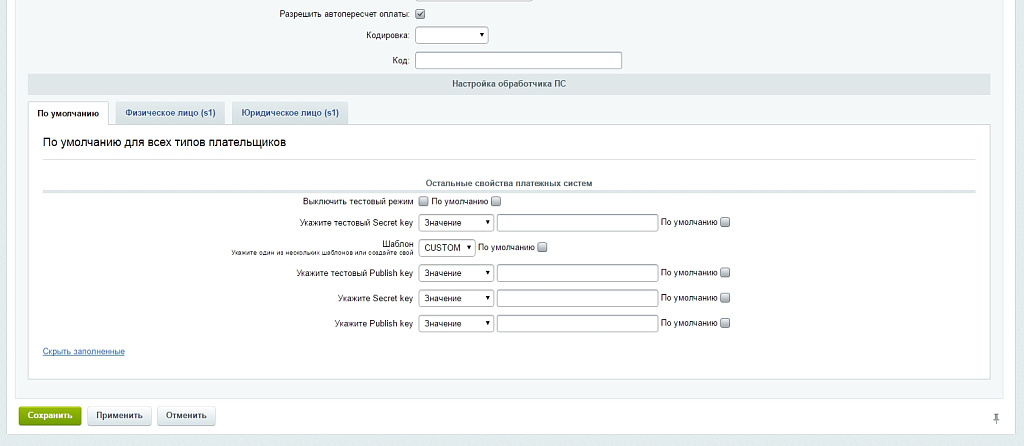Switch to Физическое лицо (s1) tab
This screenshot has height=446, width=1024.
coord(170,113)
